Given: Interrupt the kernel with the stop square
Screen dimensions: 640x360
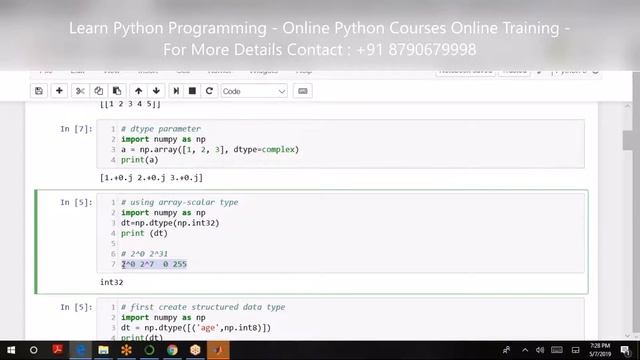Looking at the screenshot, I should pyautogui.click(x=192, y=91).
